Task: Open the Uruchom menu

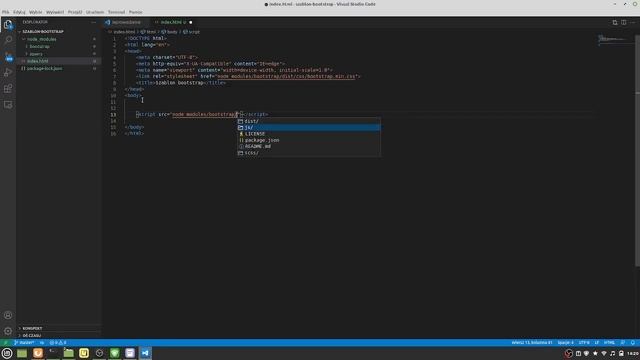Action: point(95,12)
